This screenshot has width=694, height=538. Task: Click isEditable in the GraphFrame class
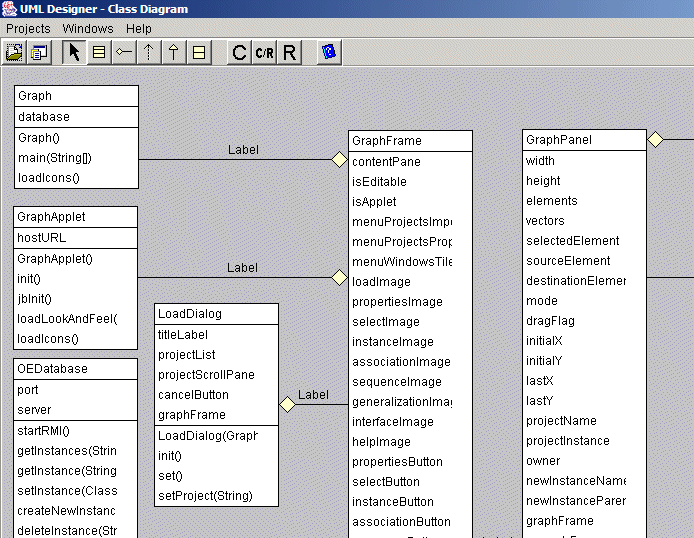pyautogui.click(x=379, y=182)
